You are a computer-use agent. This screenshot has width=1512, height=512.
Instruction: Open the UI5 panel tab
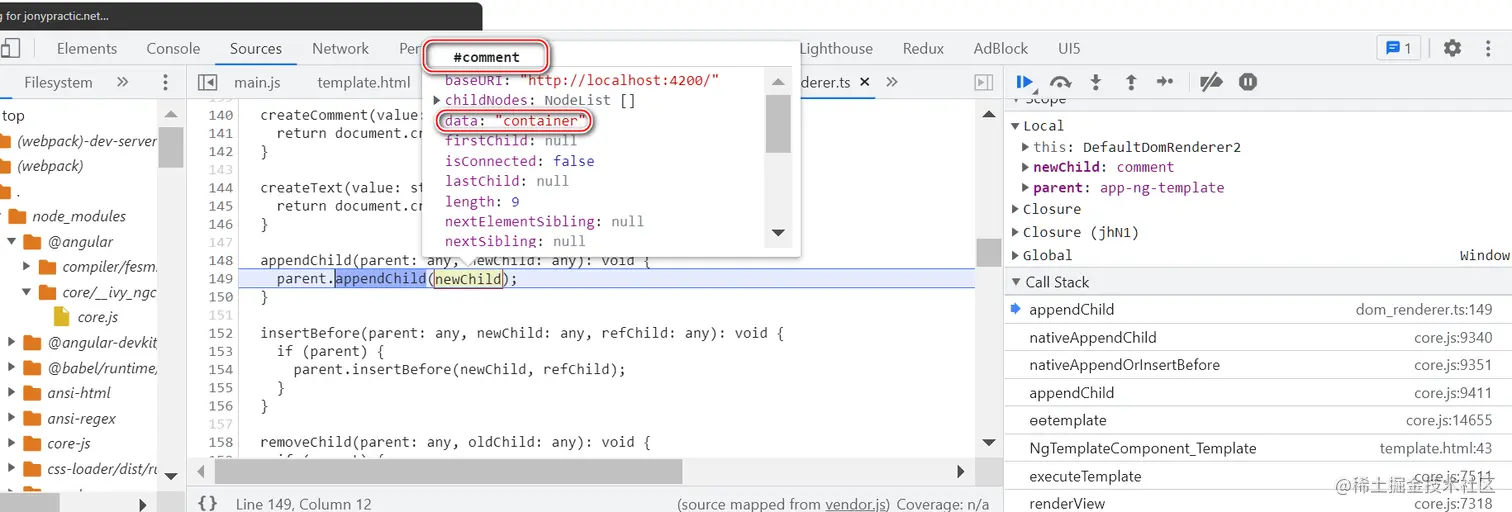pyautogui.click(x=1069, y=48)
